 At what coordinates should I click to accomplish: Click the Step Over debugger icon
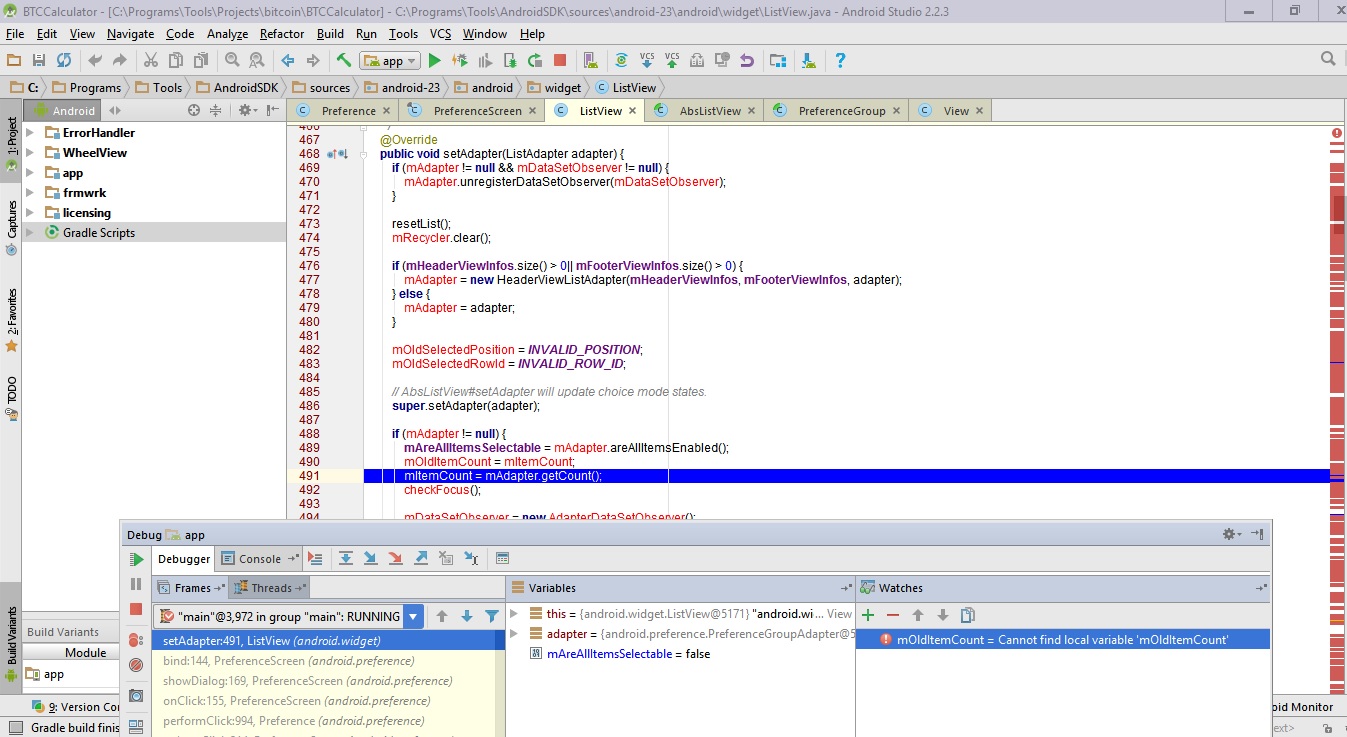(346, 559)
